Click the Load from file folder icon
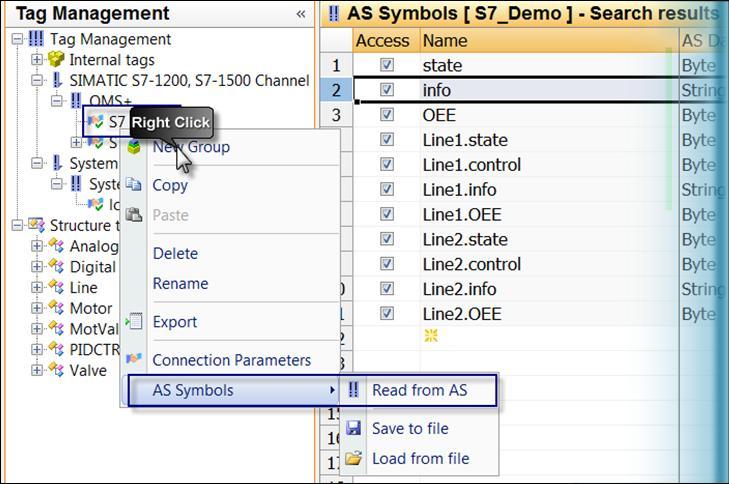 tap(354, 458)
